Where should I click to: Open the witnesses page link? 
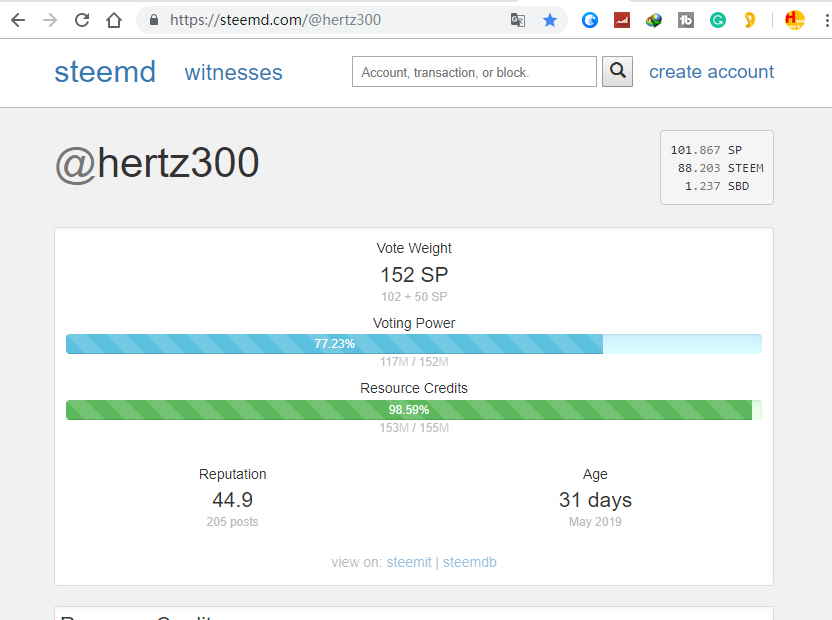pyautogui.click(x=233, y=72)
